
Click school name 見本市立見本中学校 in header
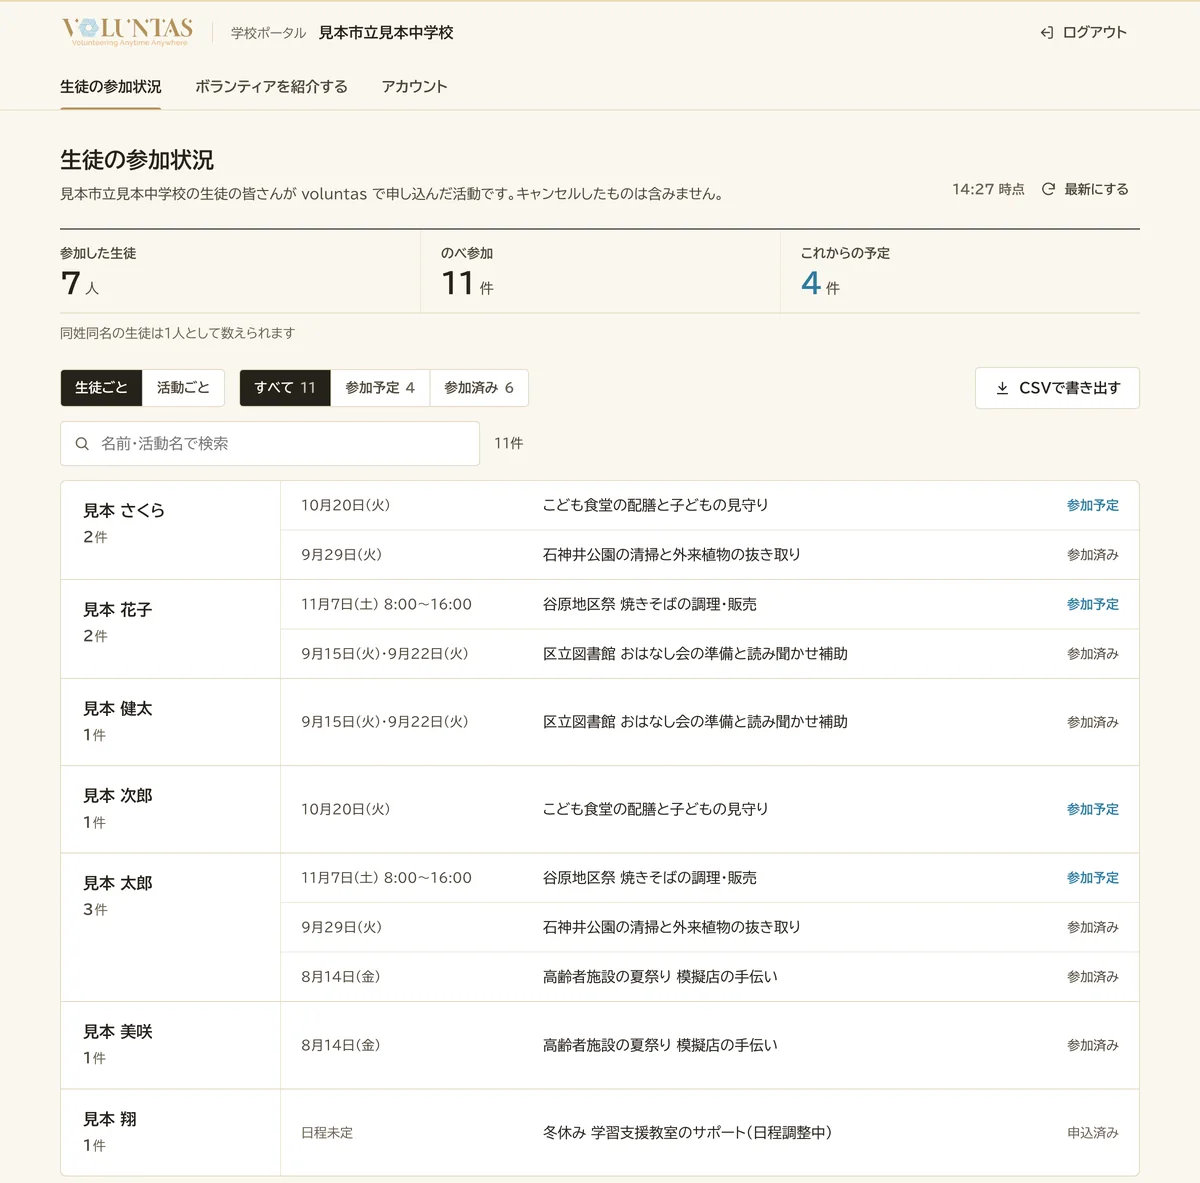[386, 33]
